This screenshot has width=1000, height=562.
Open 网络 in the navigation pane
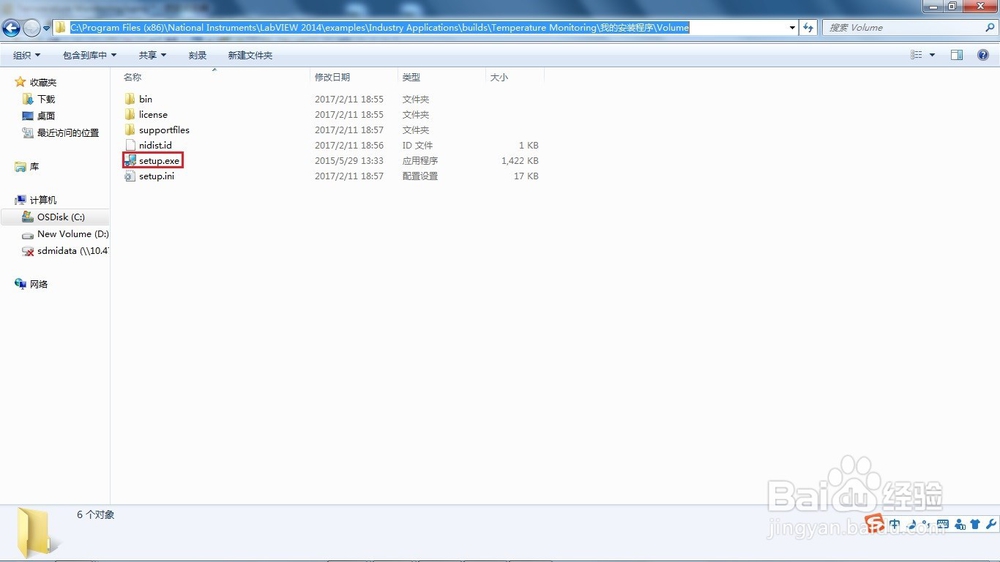pyautogui.click(x=38, y=284)
